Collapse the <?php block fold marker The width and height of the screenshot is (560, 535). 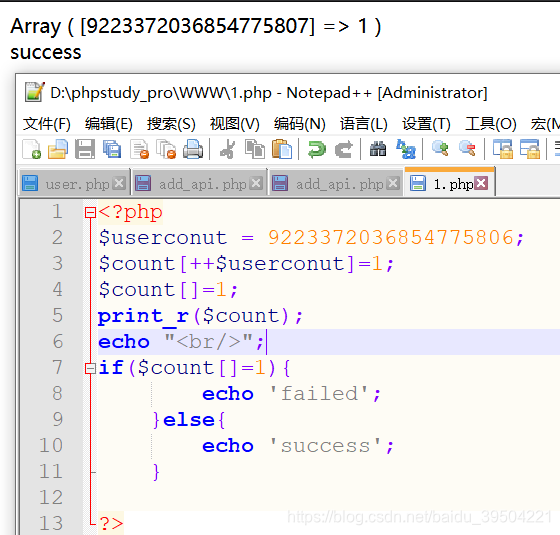(x=90, y=212)
